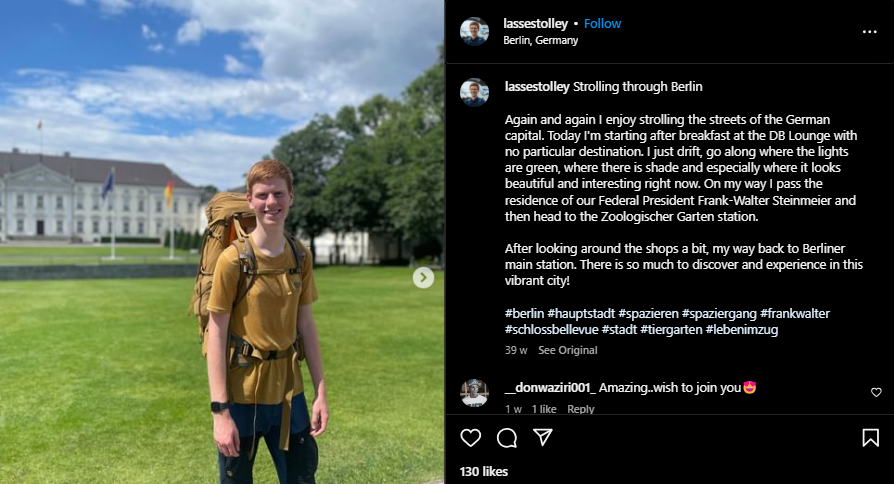Like the post with the heart icon
This screenshot has height=484, width=894.
point(471,438)
